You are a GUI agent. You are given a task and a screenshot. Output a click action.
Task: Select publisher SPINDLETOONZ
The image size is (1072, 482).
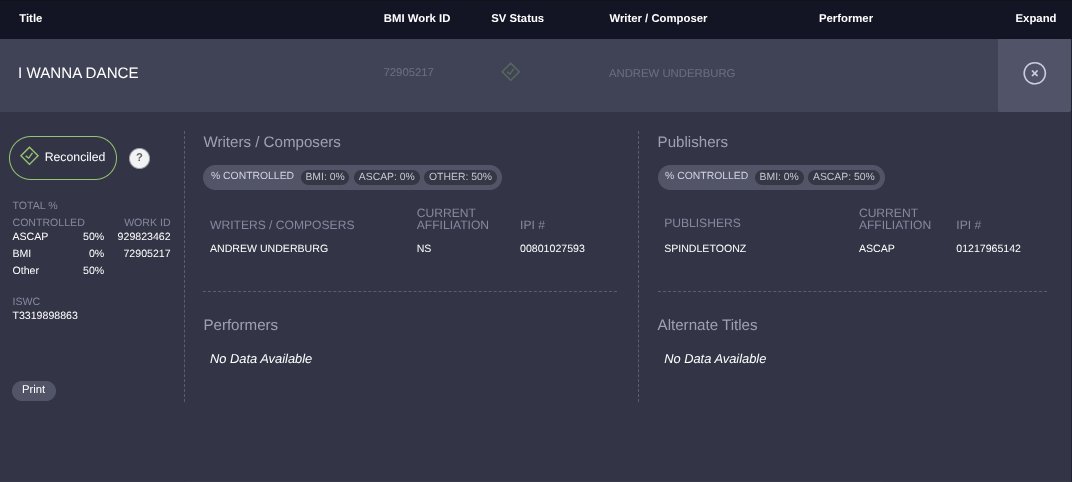coord(705,249)
